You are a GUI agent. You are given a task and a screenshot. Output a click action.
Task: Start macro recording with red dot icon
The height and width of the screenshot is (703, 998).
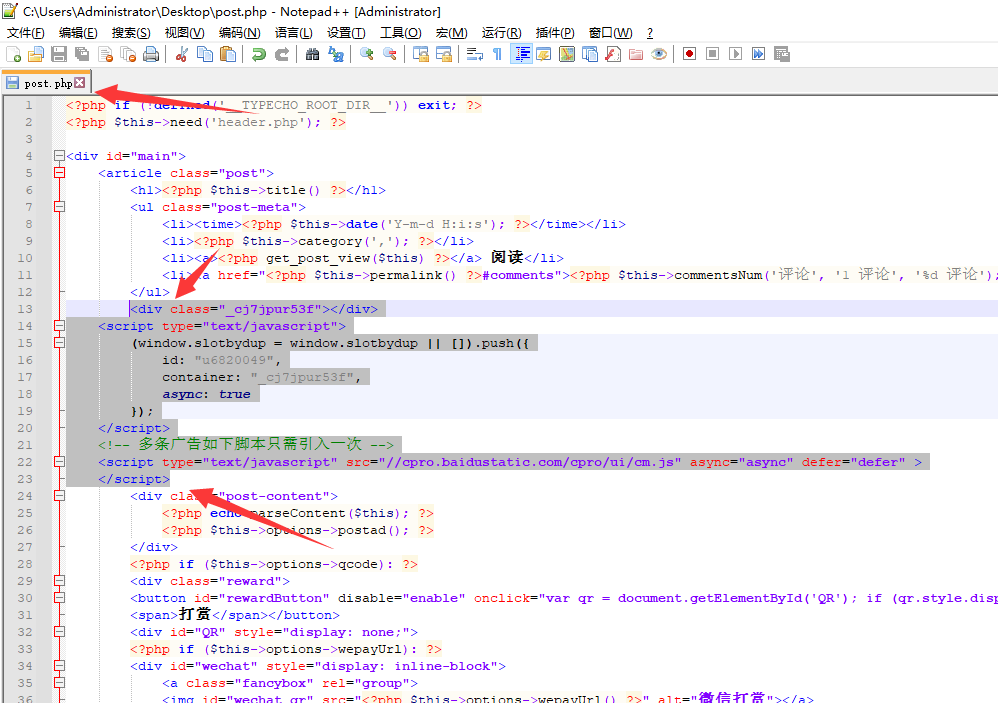pos(689,54)
